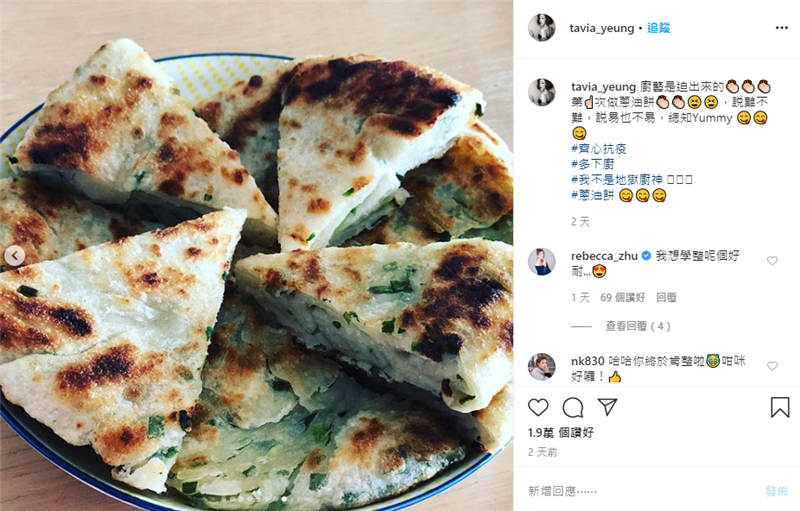The height and width of the screenshot is (511, 800).
Task: Follow tavia_yeung with the blue 追蹤 link
Action: [x=658, y=28]
